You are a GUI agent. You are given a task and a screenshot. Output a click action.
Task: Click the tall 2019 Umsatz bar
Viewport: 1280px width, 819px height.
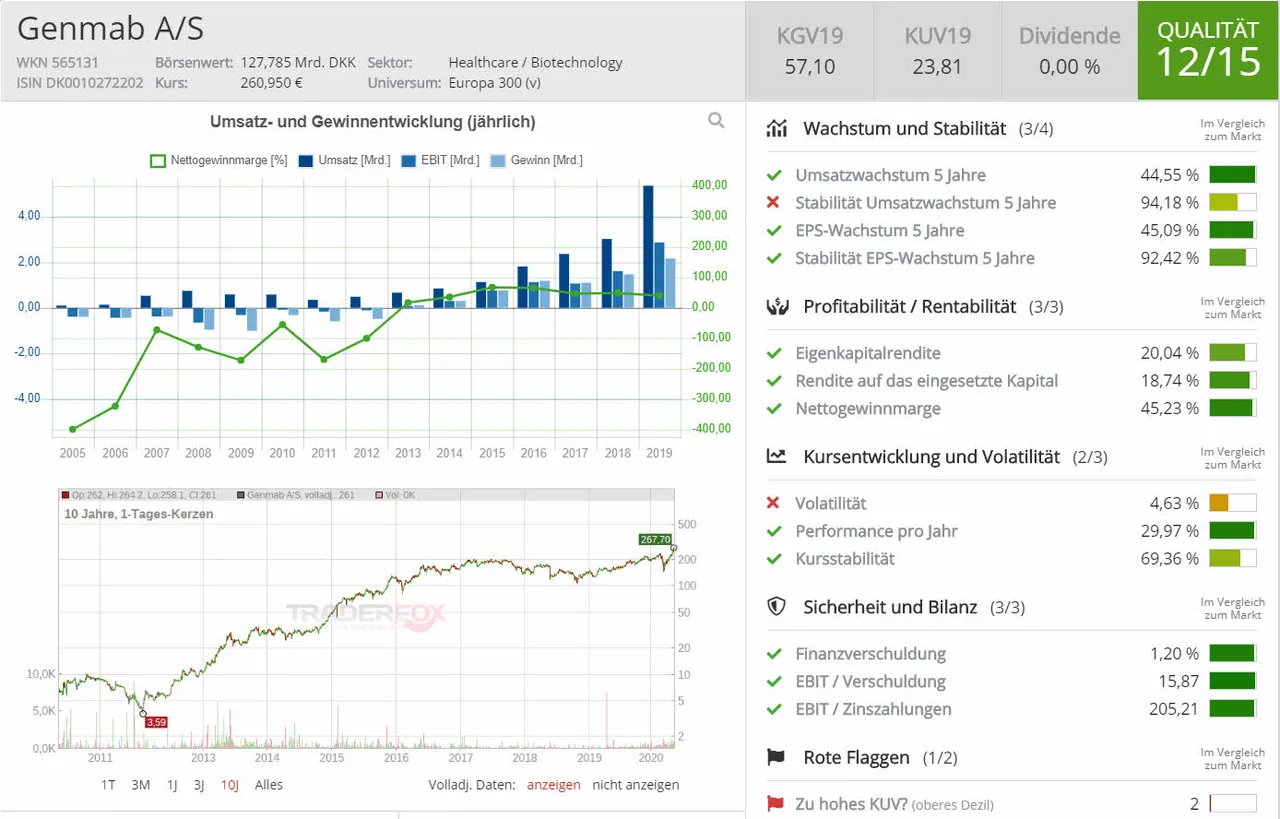pos(648,246)
